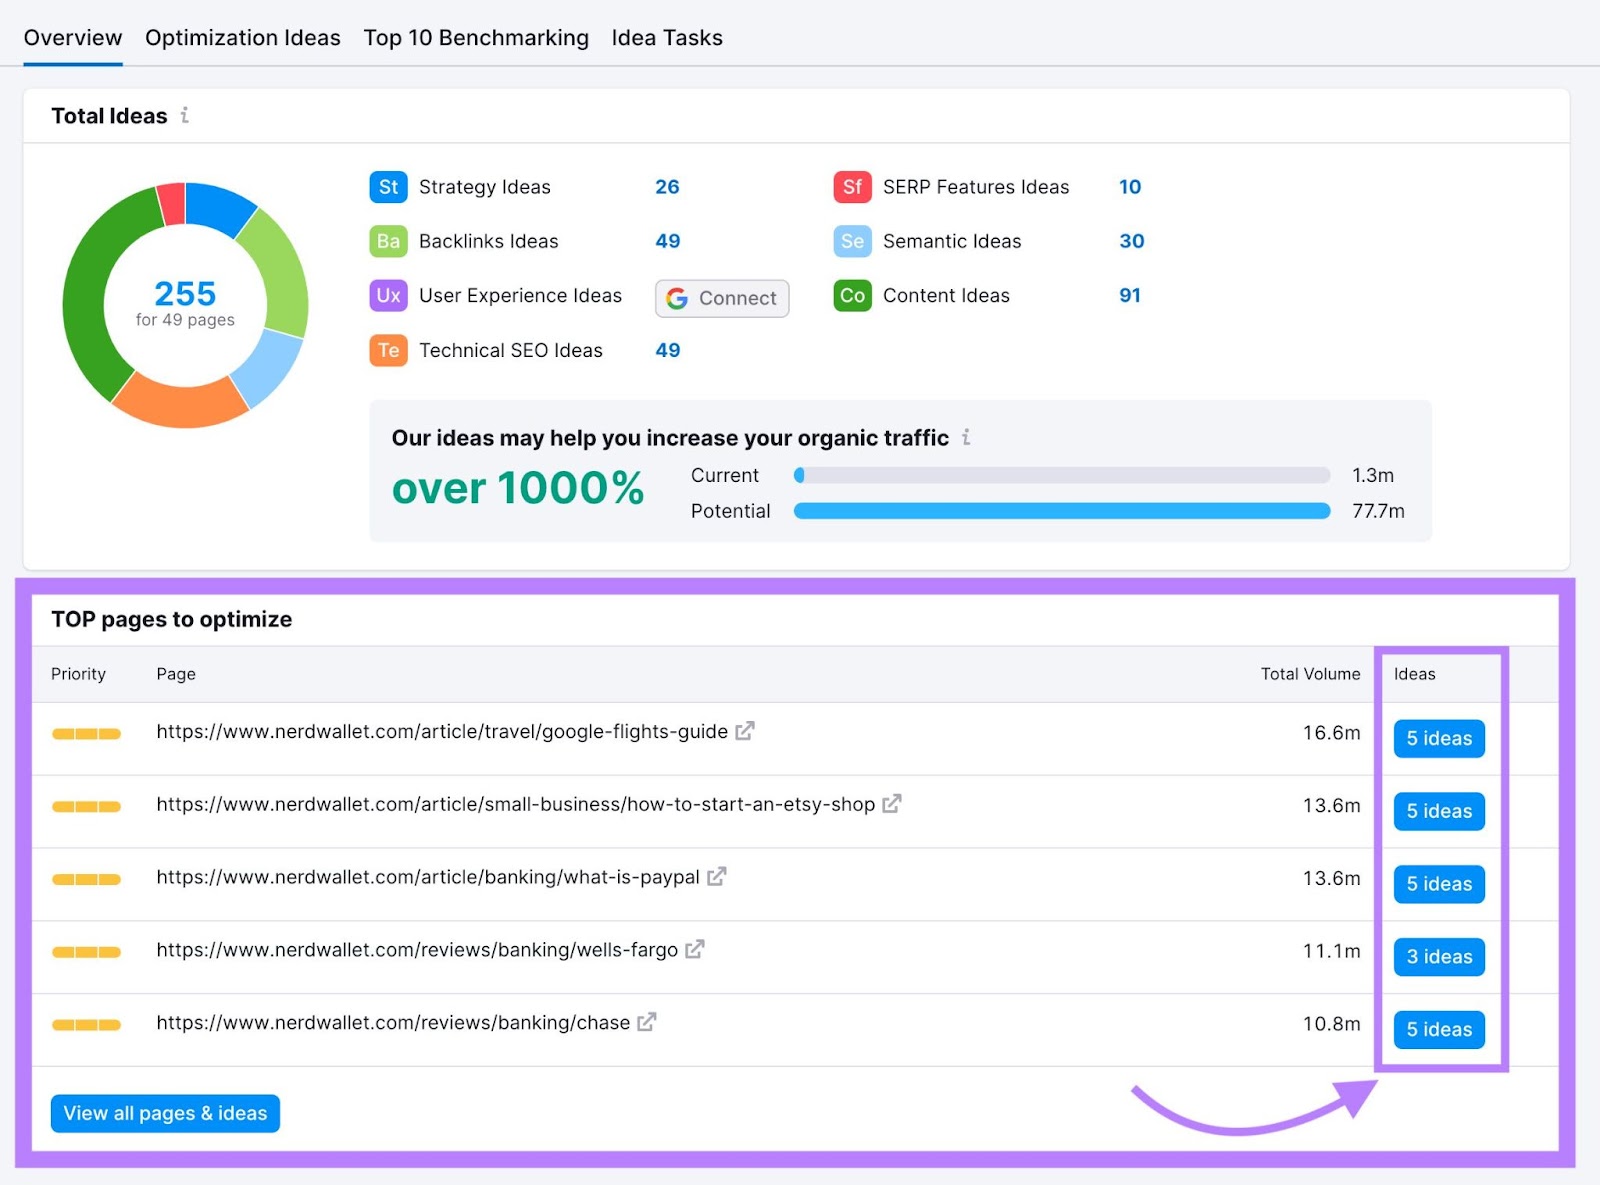Image resolution: width=1600 pixels, height=1185 pixels.
Task: Click the Technical SEO 'Te' icon
Action: [388, 350]
